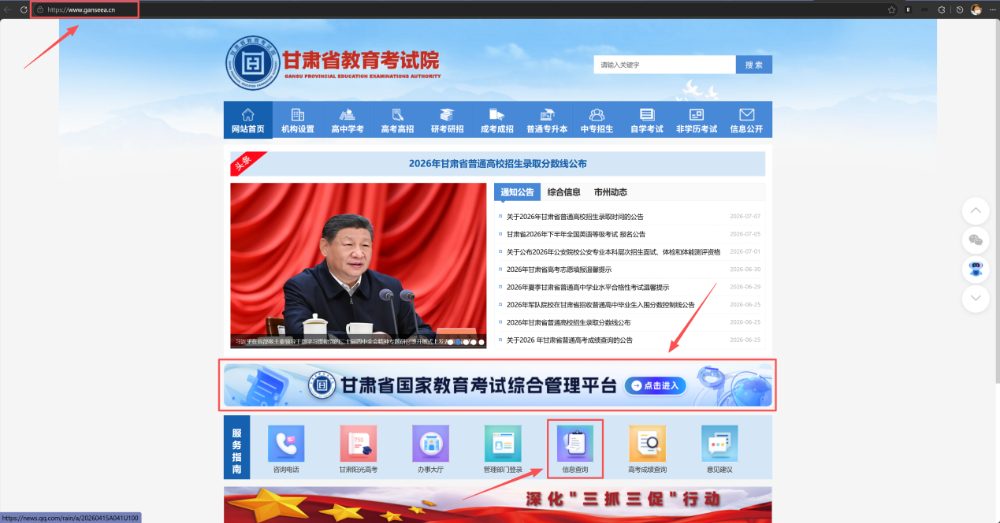Switch to the 通知公告 tab
The image size is (1000, 523).
[517, 192]
